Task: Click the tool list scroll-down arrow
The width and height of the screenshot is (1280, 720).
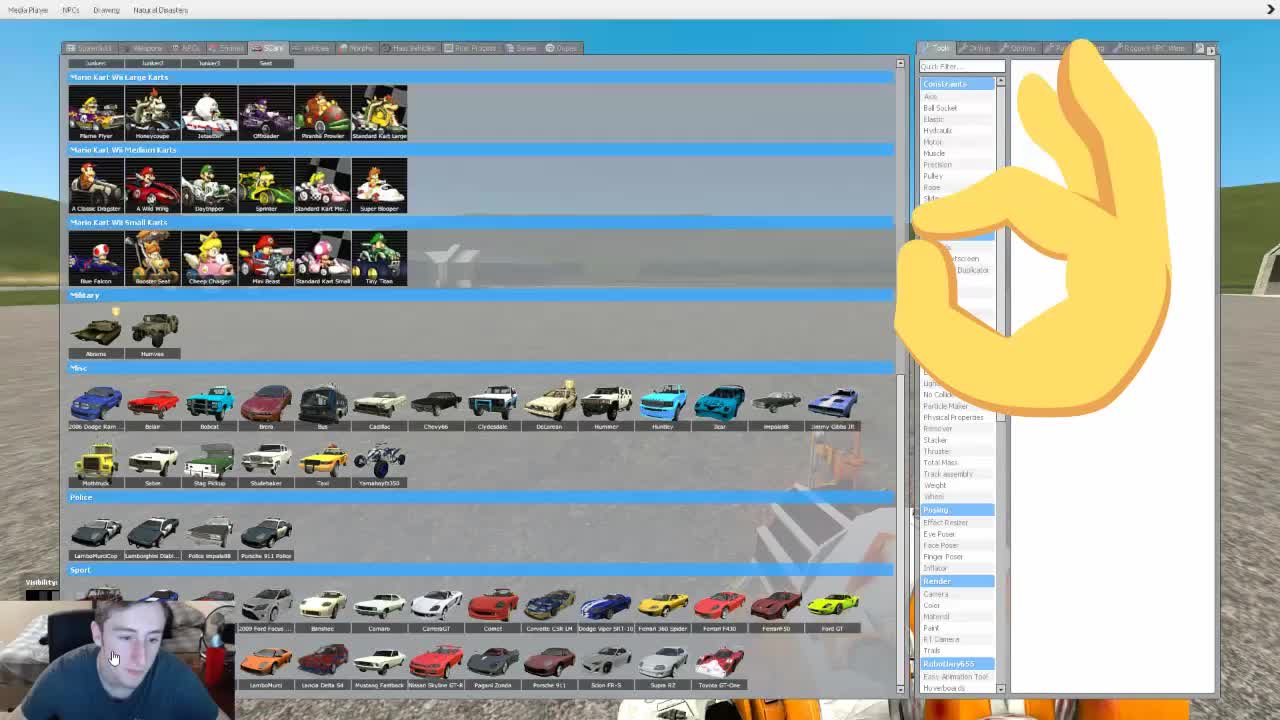Action: coord(1000,689)
